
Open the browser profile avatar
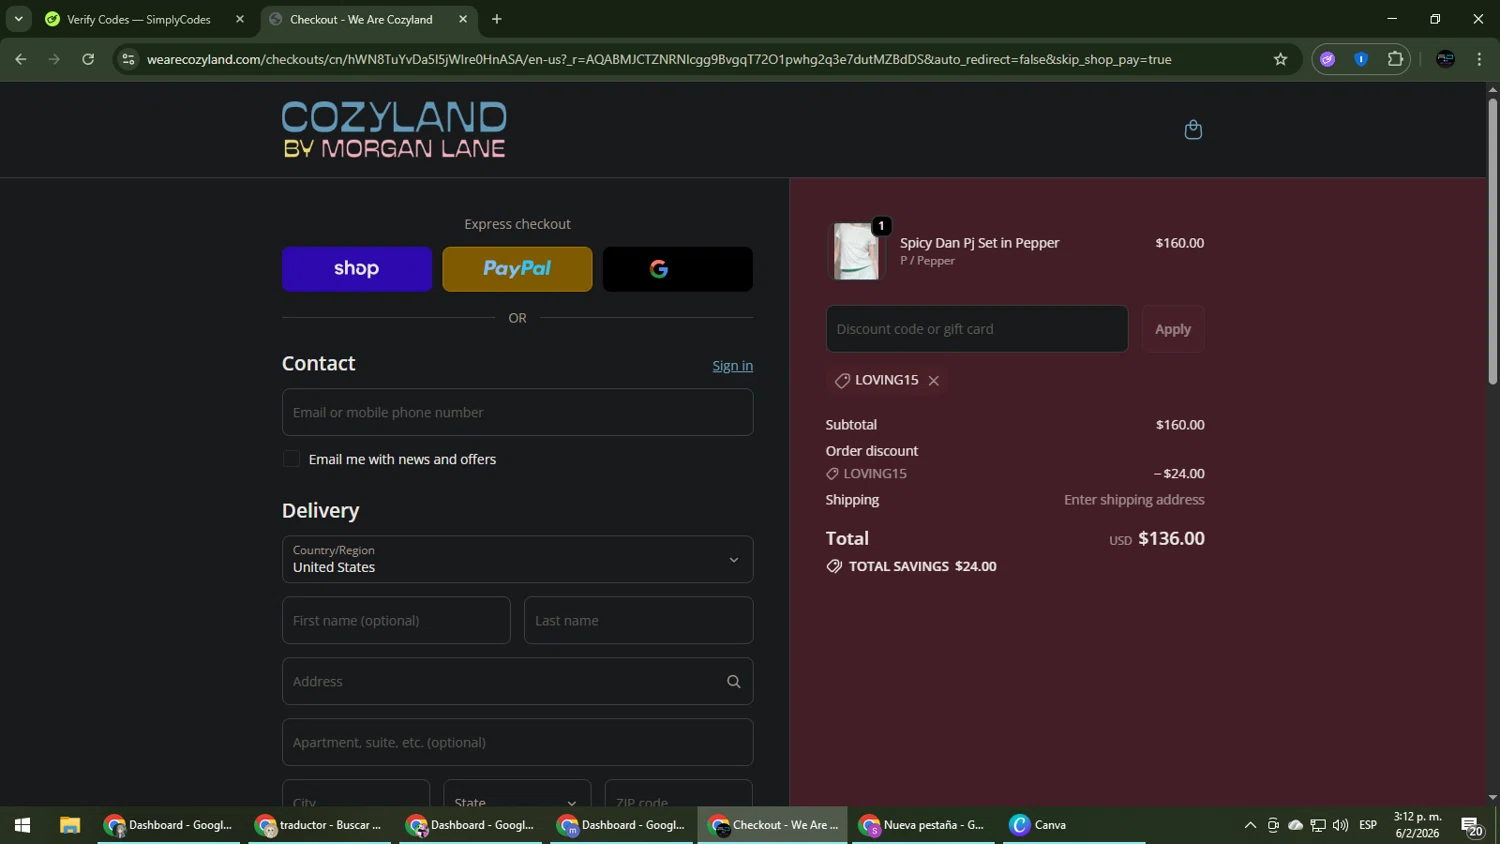pyautogui.click(x=1445, y=59)
